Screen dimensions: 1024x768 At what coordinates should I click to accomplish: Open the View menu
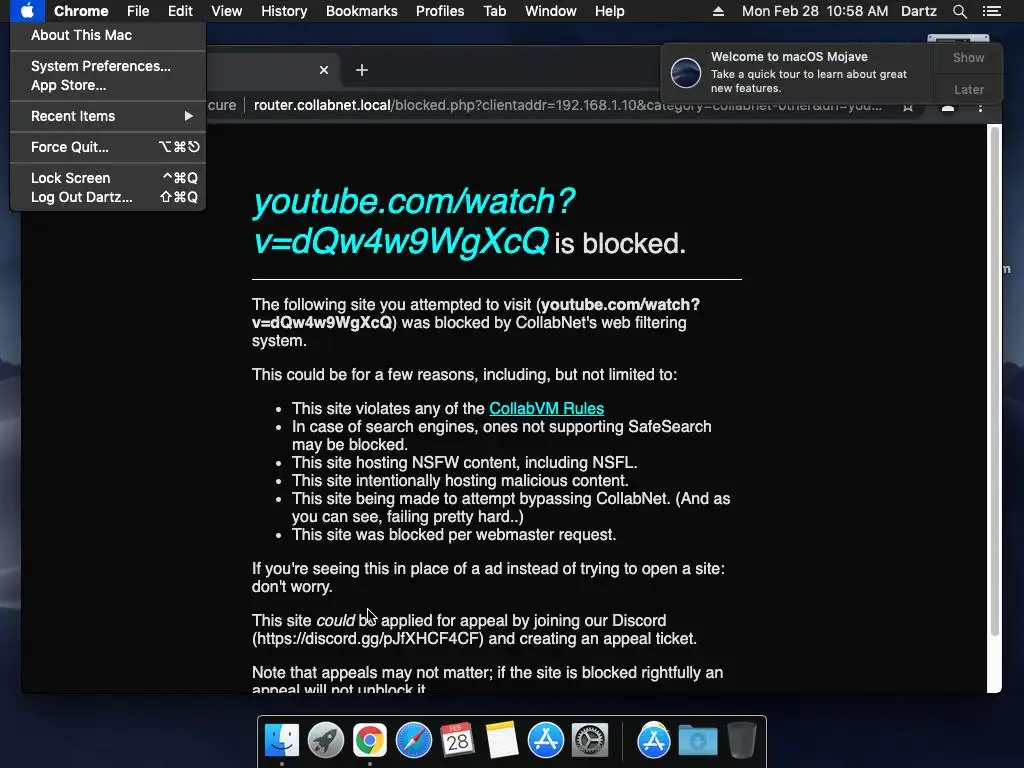click(227, 11)
